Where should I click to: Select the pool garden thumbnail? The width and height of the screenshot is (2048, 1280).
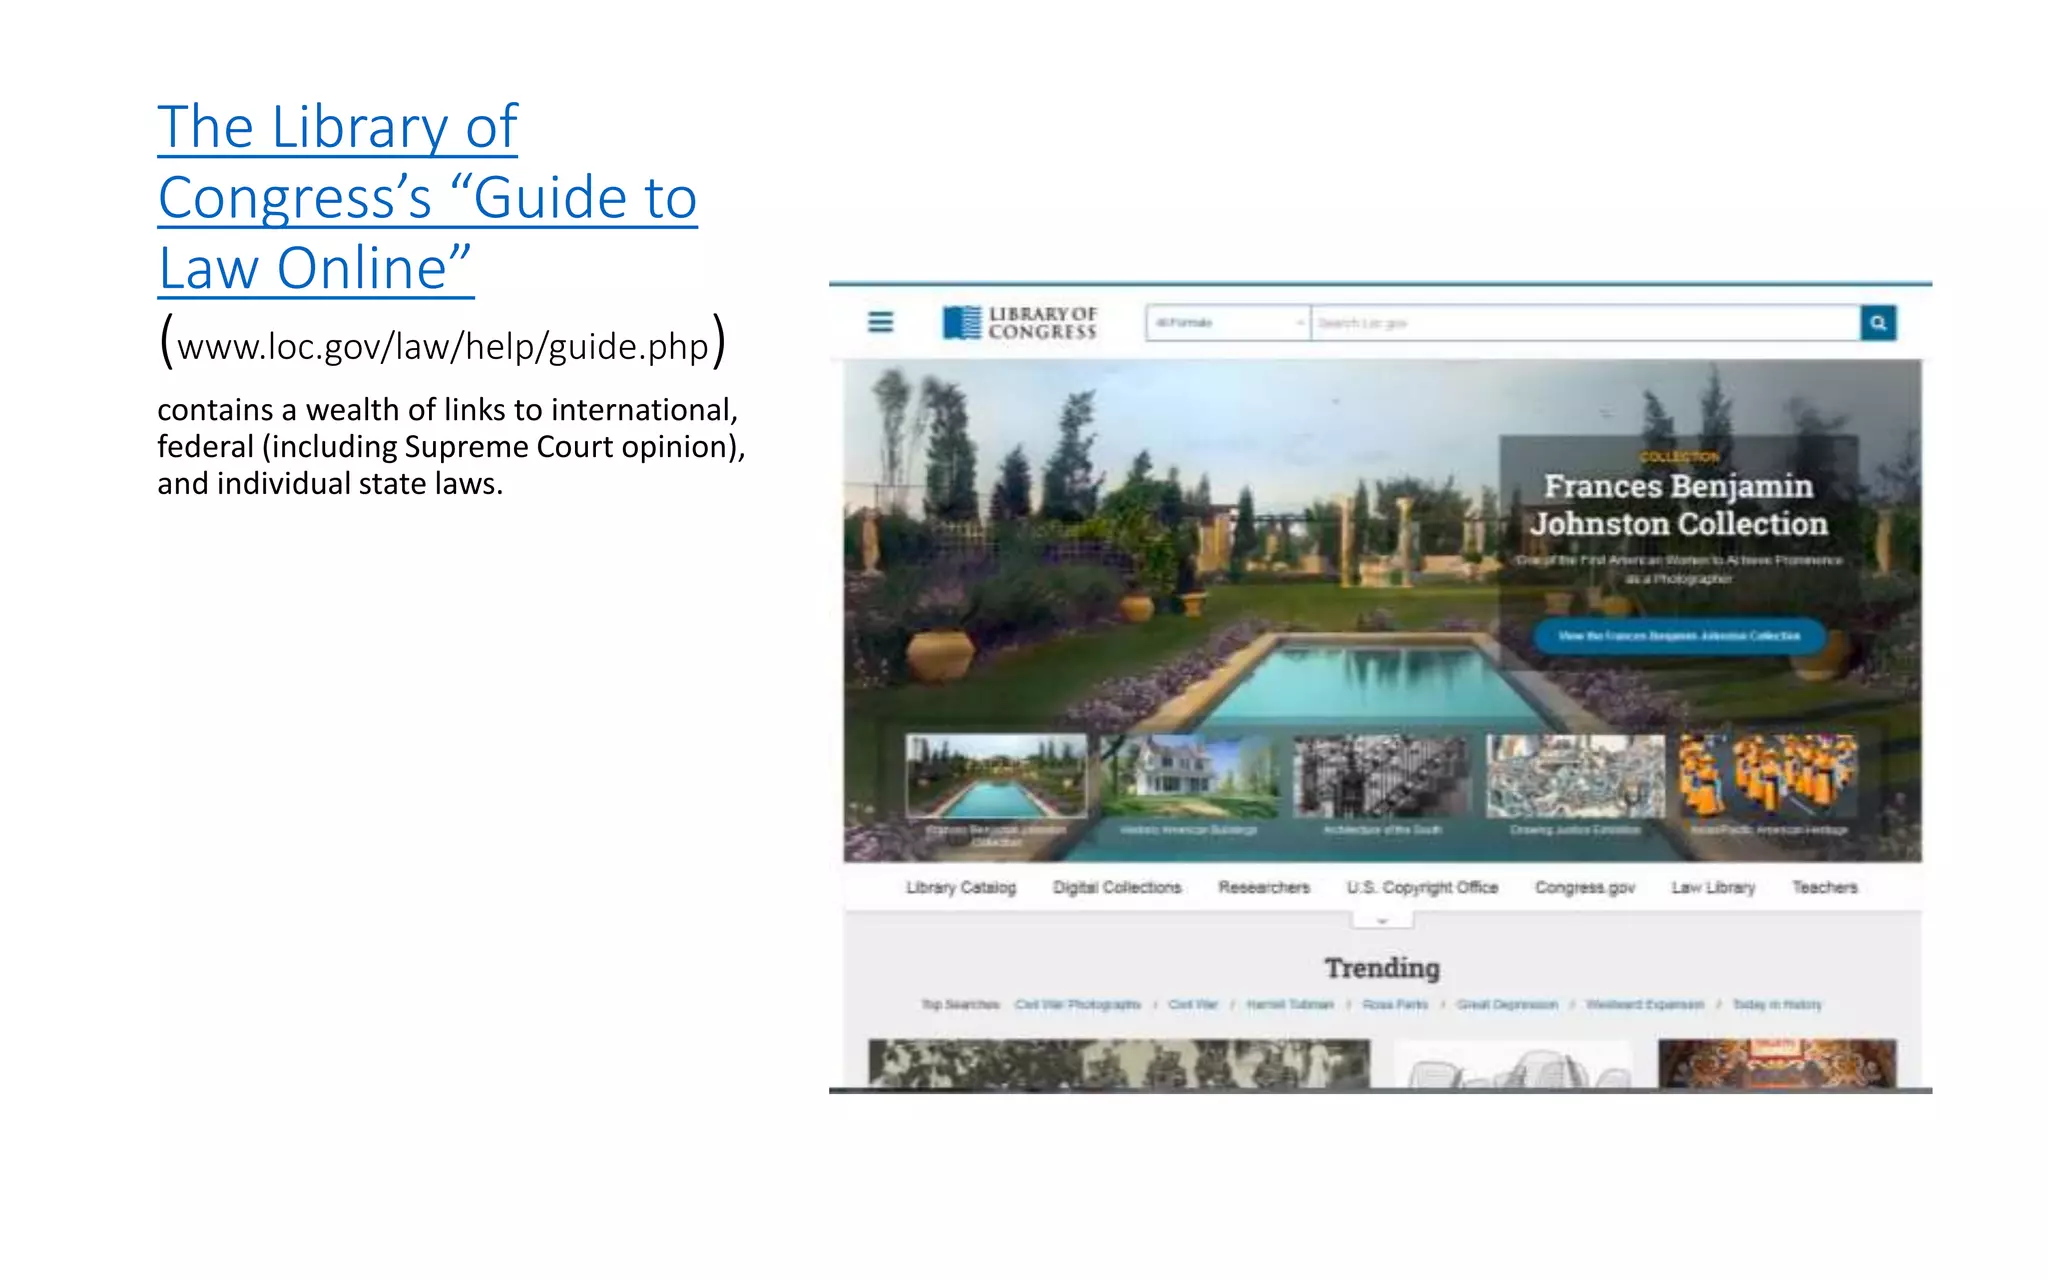pyautogui.click(x=996, y=776)
